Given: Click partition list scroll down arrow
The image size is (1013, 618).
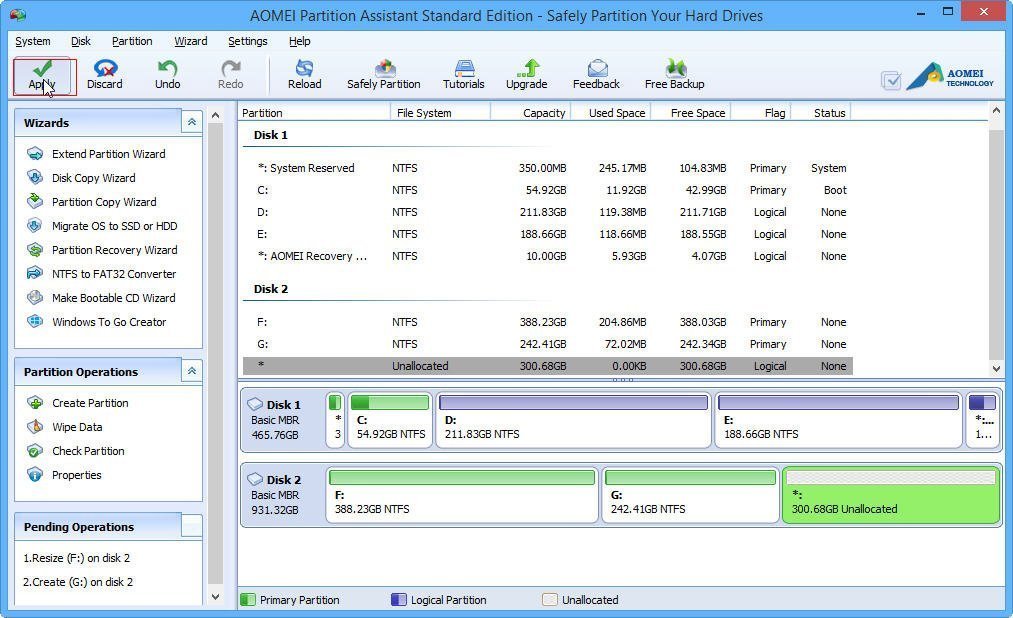Looking at the screenshot, I should tap(996, 369).
